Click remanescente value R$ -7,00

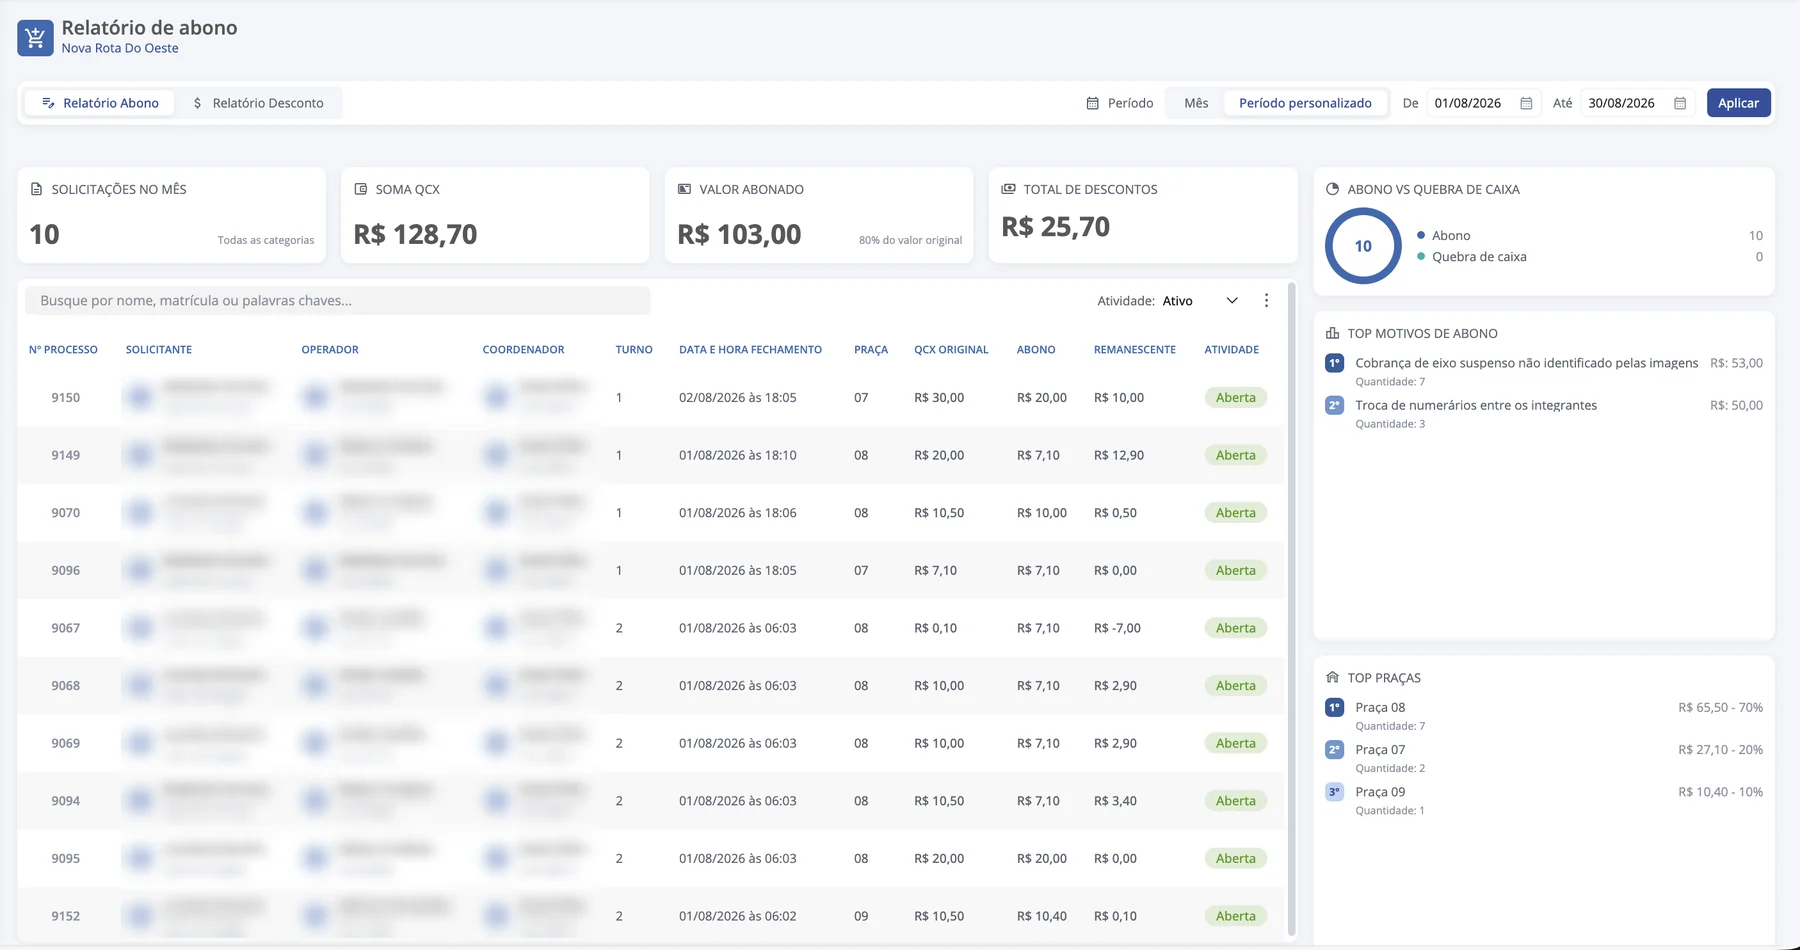click(x=1117, y=628)
